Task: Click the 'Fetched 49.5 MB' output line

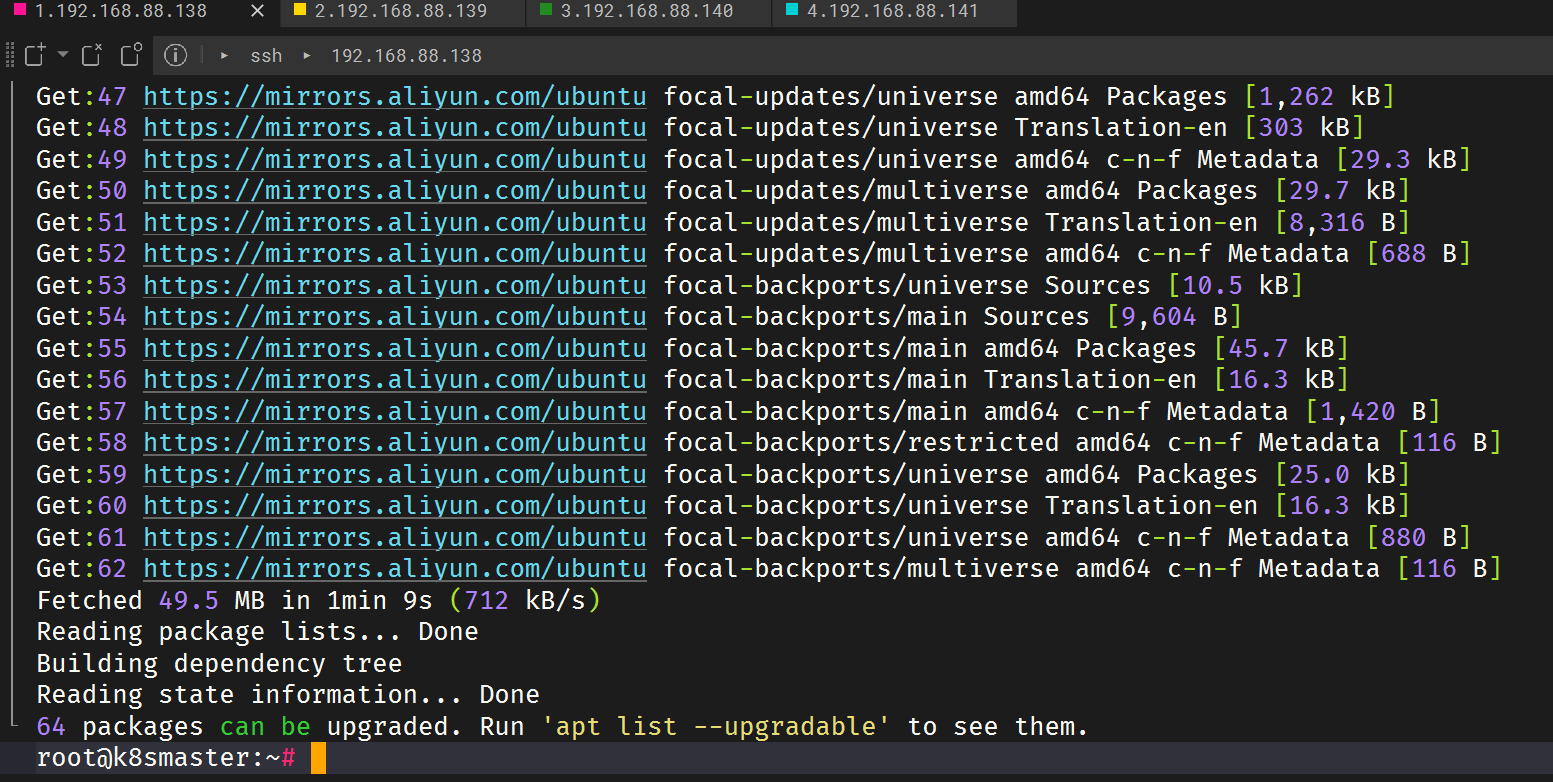Action: tap(318, 601)
